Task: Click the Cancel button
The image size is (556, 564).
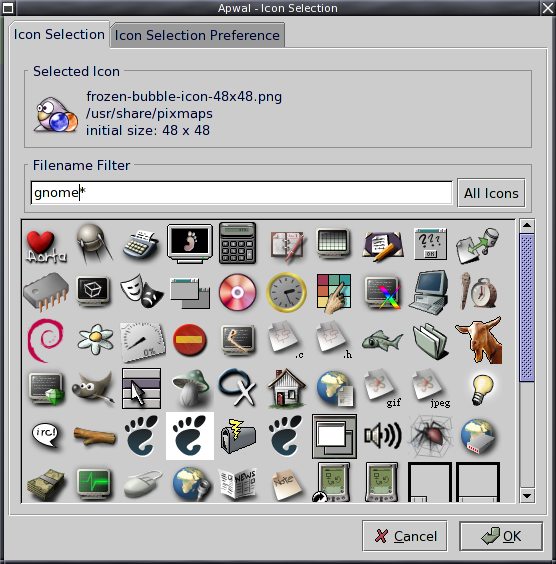Action: point(405,536)
